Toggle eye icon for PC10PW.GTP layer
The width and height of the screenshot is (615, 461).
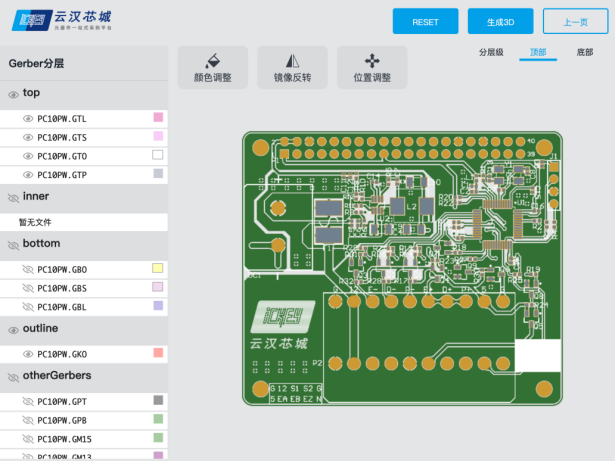pyautogui.click(x=28, y=175)
